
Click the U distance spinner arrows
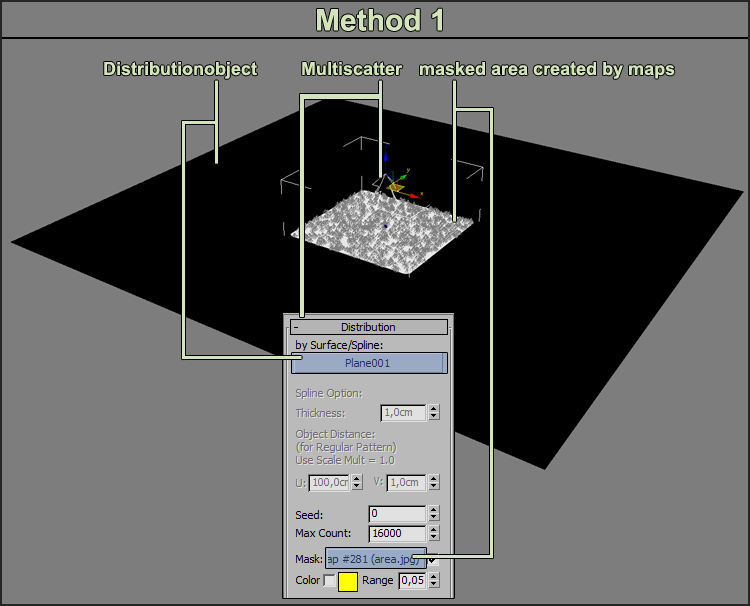coord(358,483)
